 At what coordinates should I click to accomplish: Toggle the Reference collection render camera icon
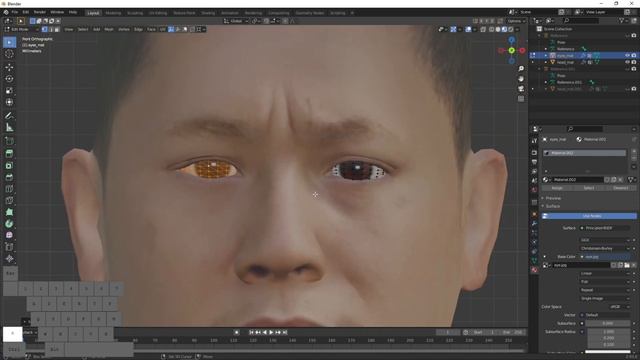[634, 36]
